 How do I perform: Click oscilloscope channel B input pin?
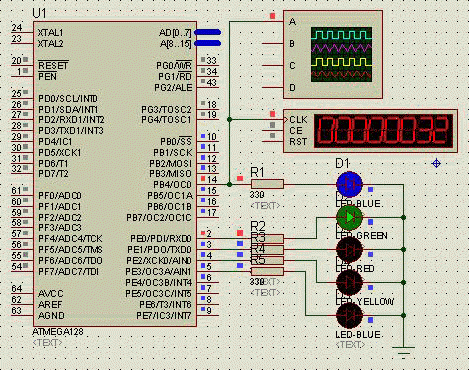(273, 44)
